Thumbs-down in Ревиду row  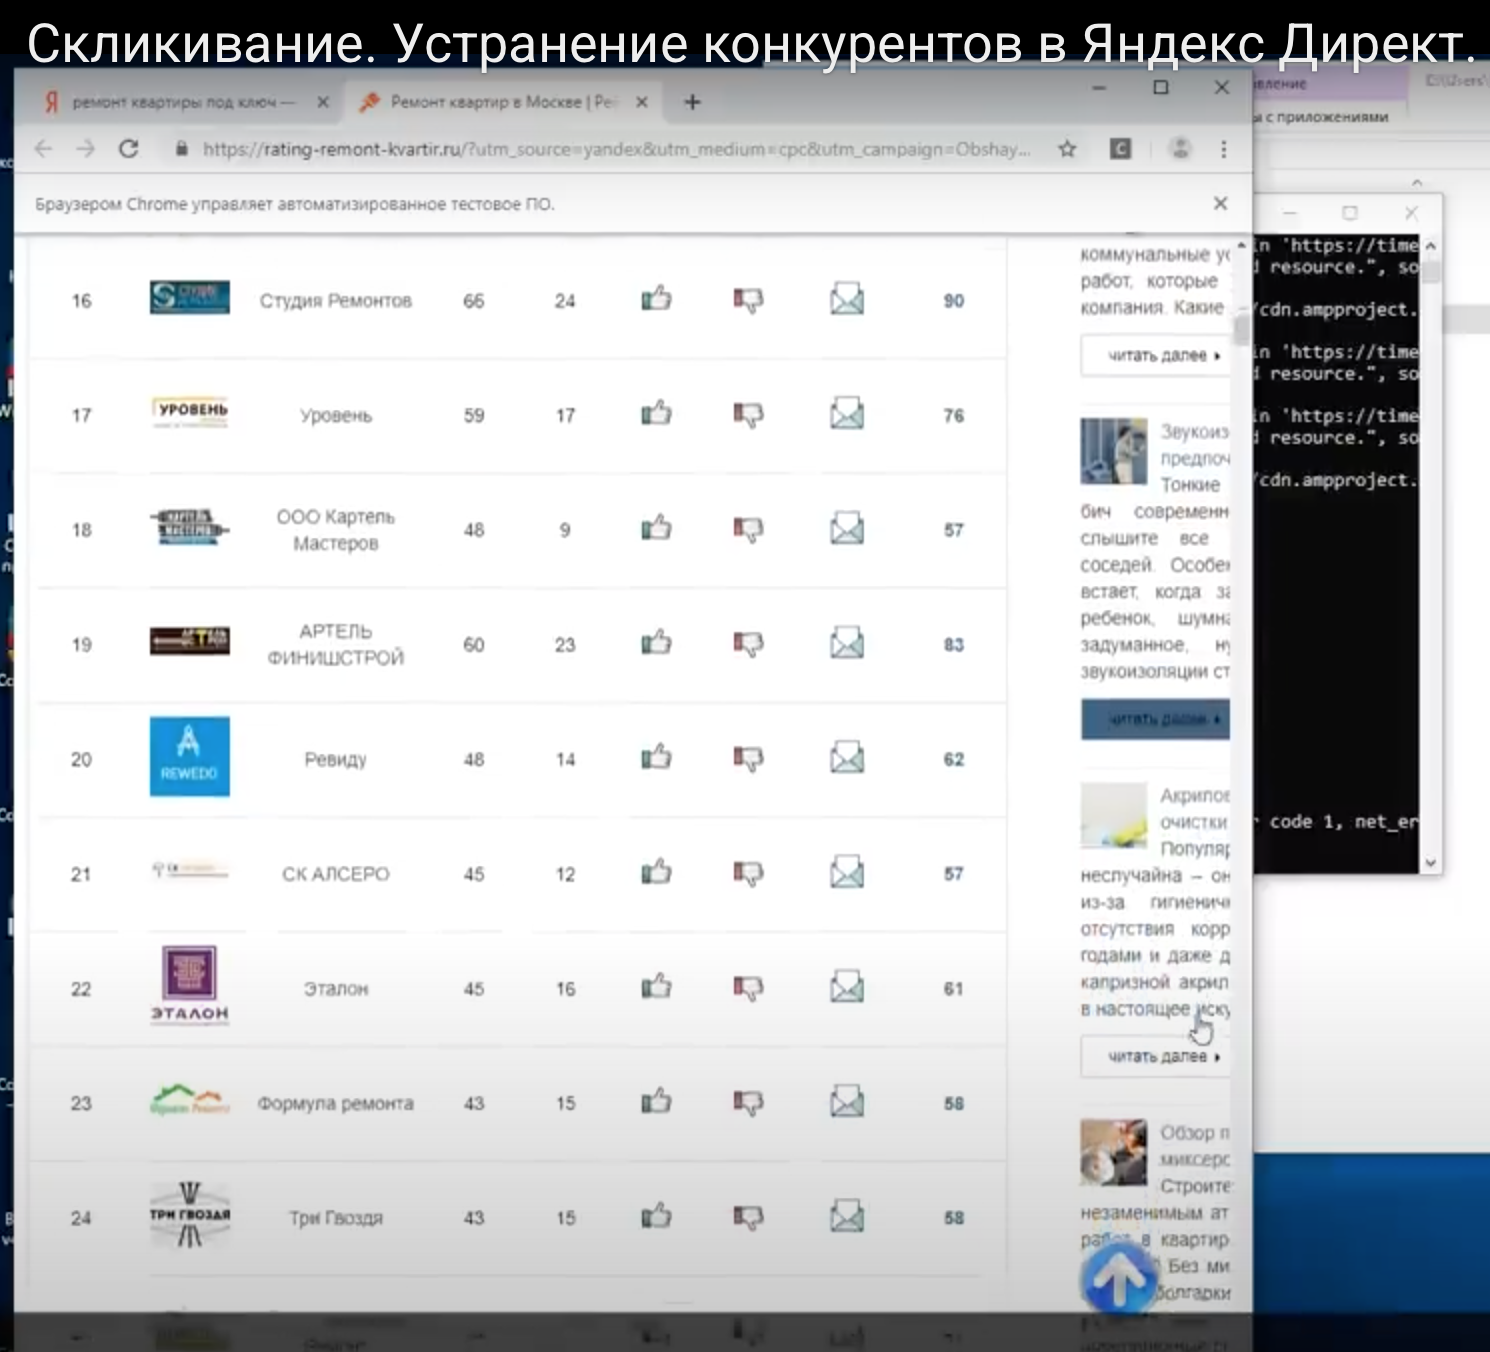click(748, 759)
